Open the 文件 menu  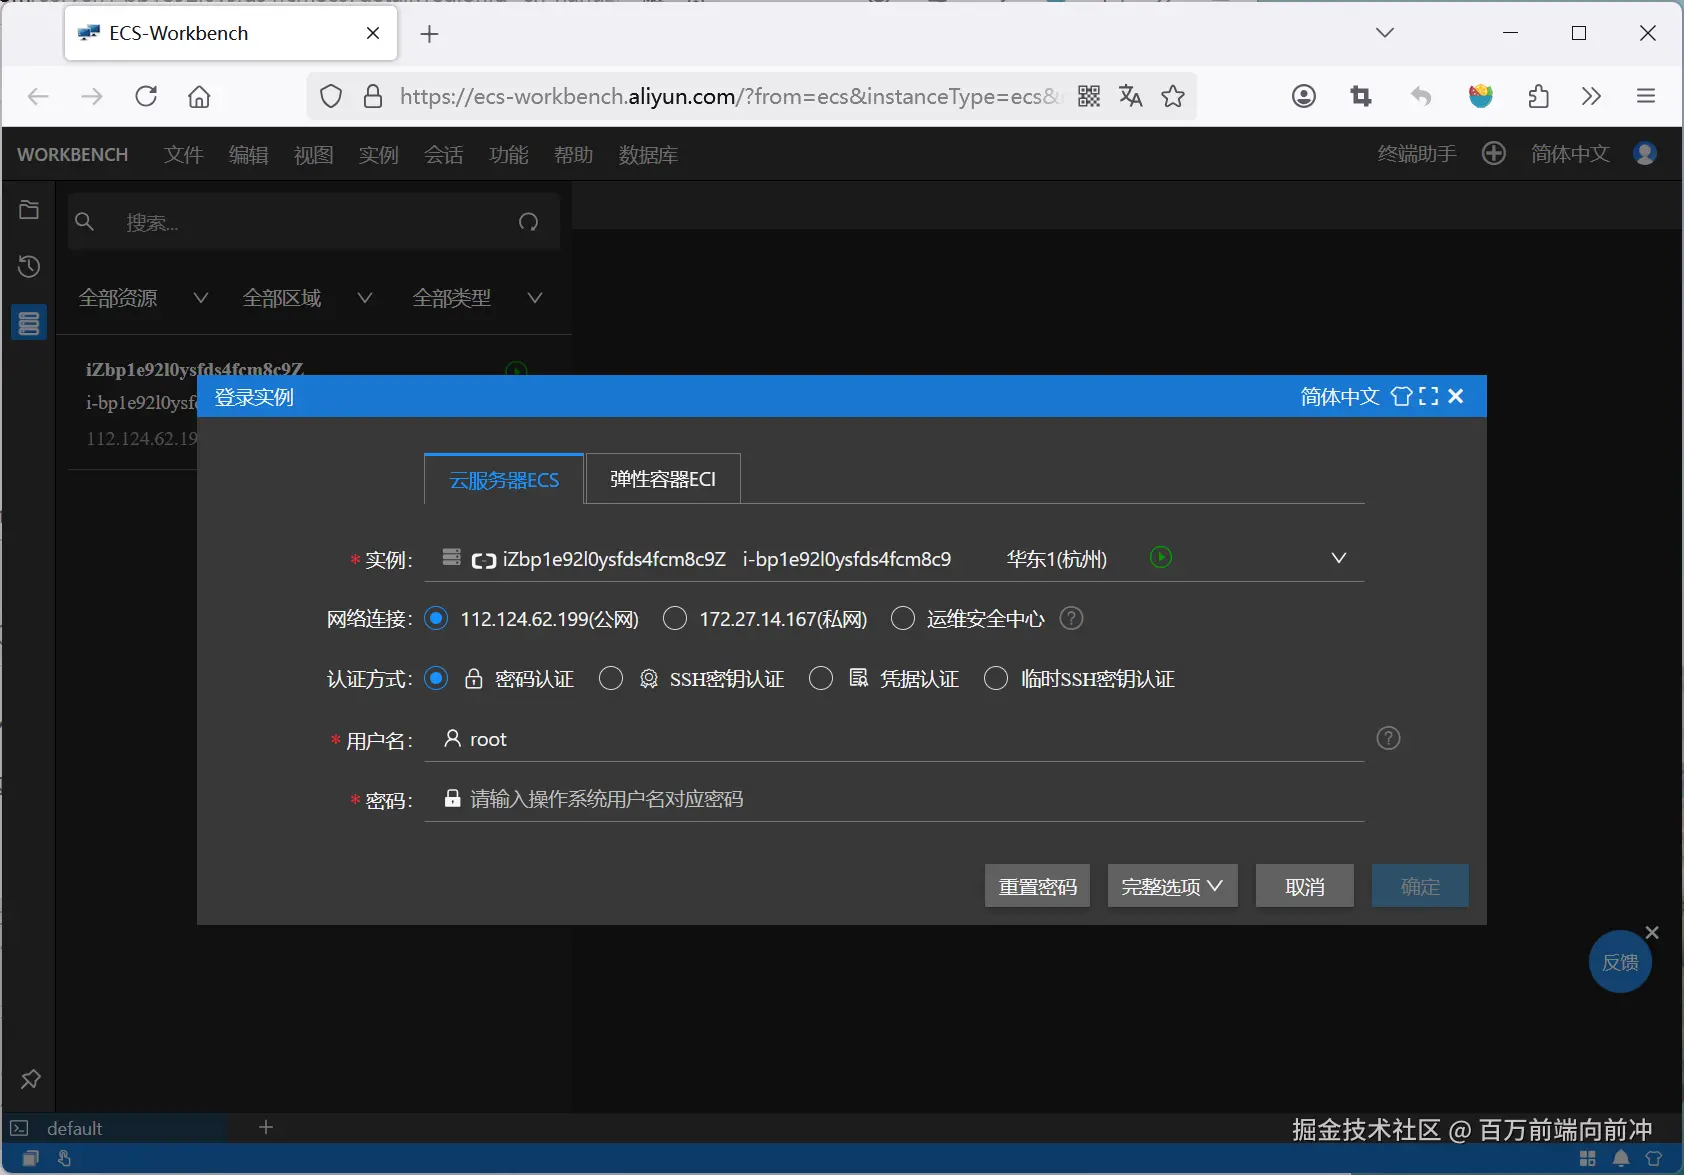pos(184,154)
